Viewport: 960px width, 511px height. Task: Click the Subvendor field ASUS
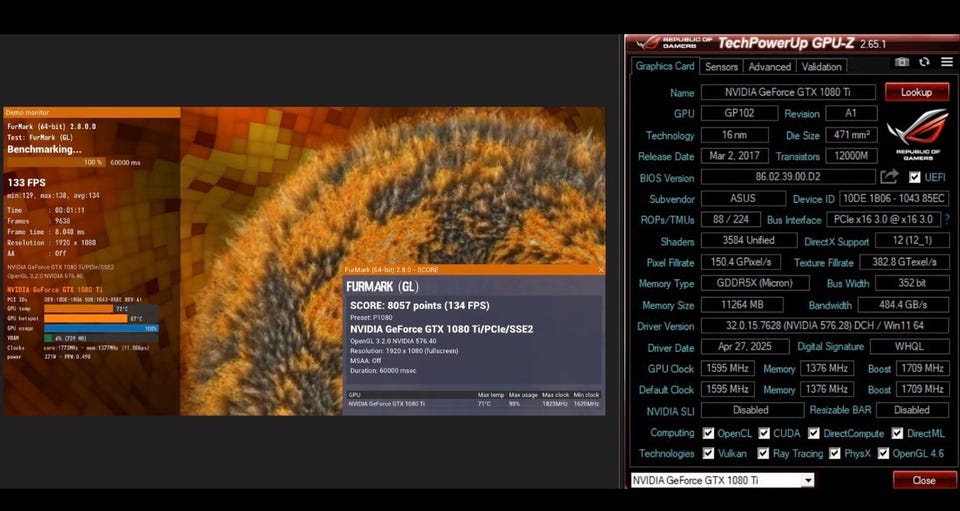(x=743, y=198)
